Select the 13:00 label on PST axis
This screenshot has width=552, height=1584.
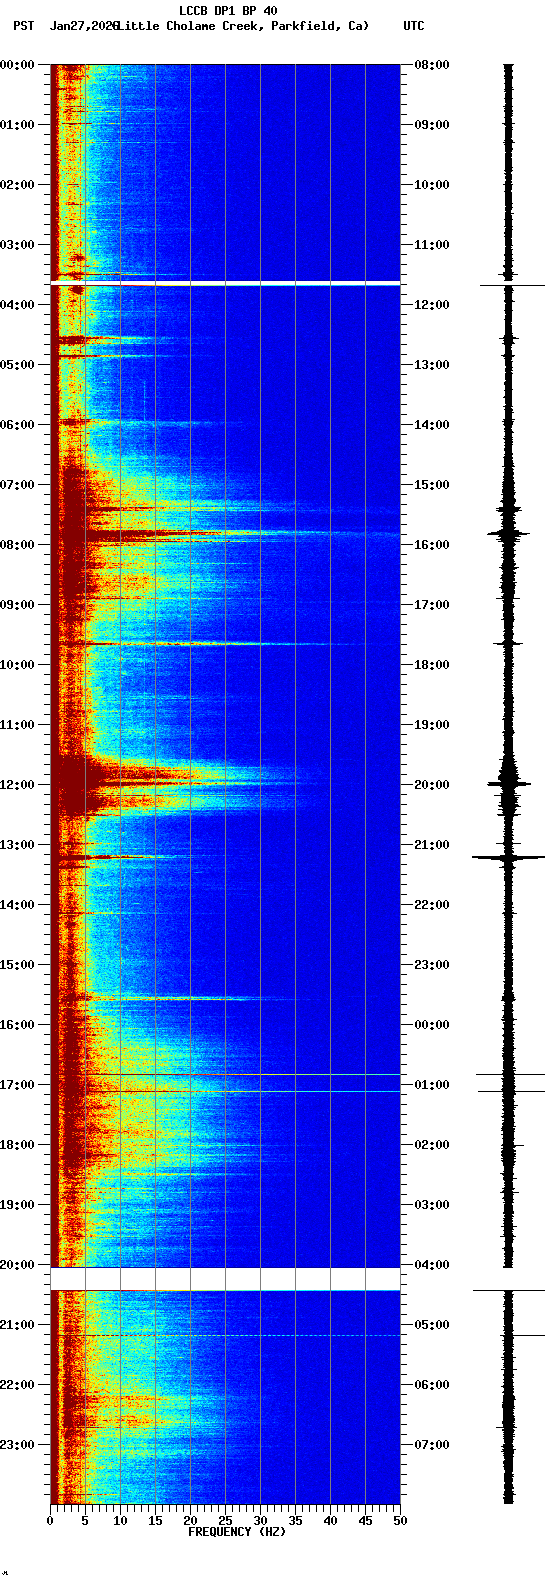[x=16, y=845]
